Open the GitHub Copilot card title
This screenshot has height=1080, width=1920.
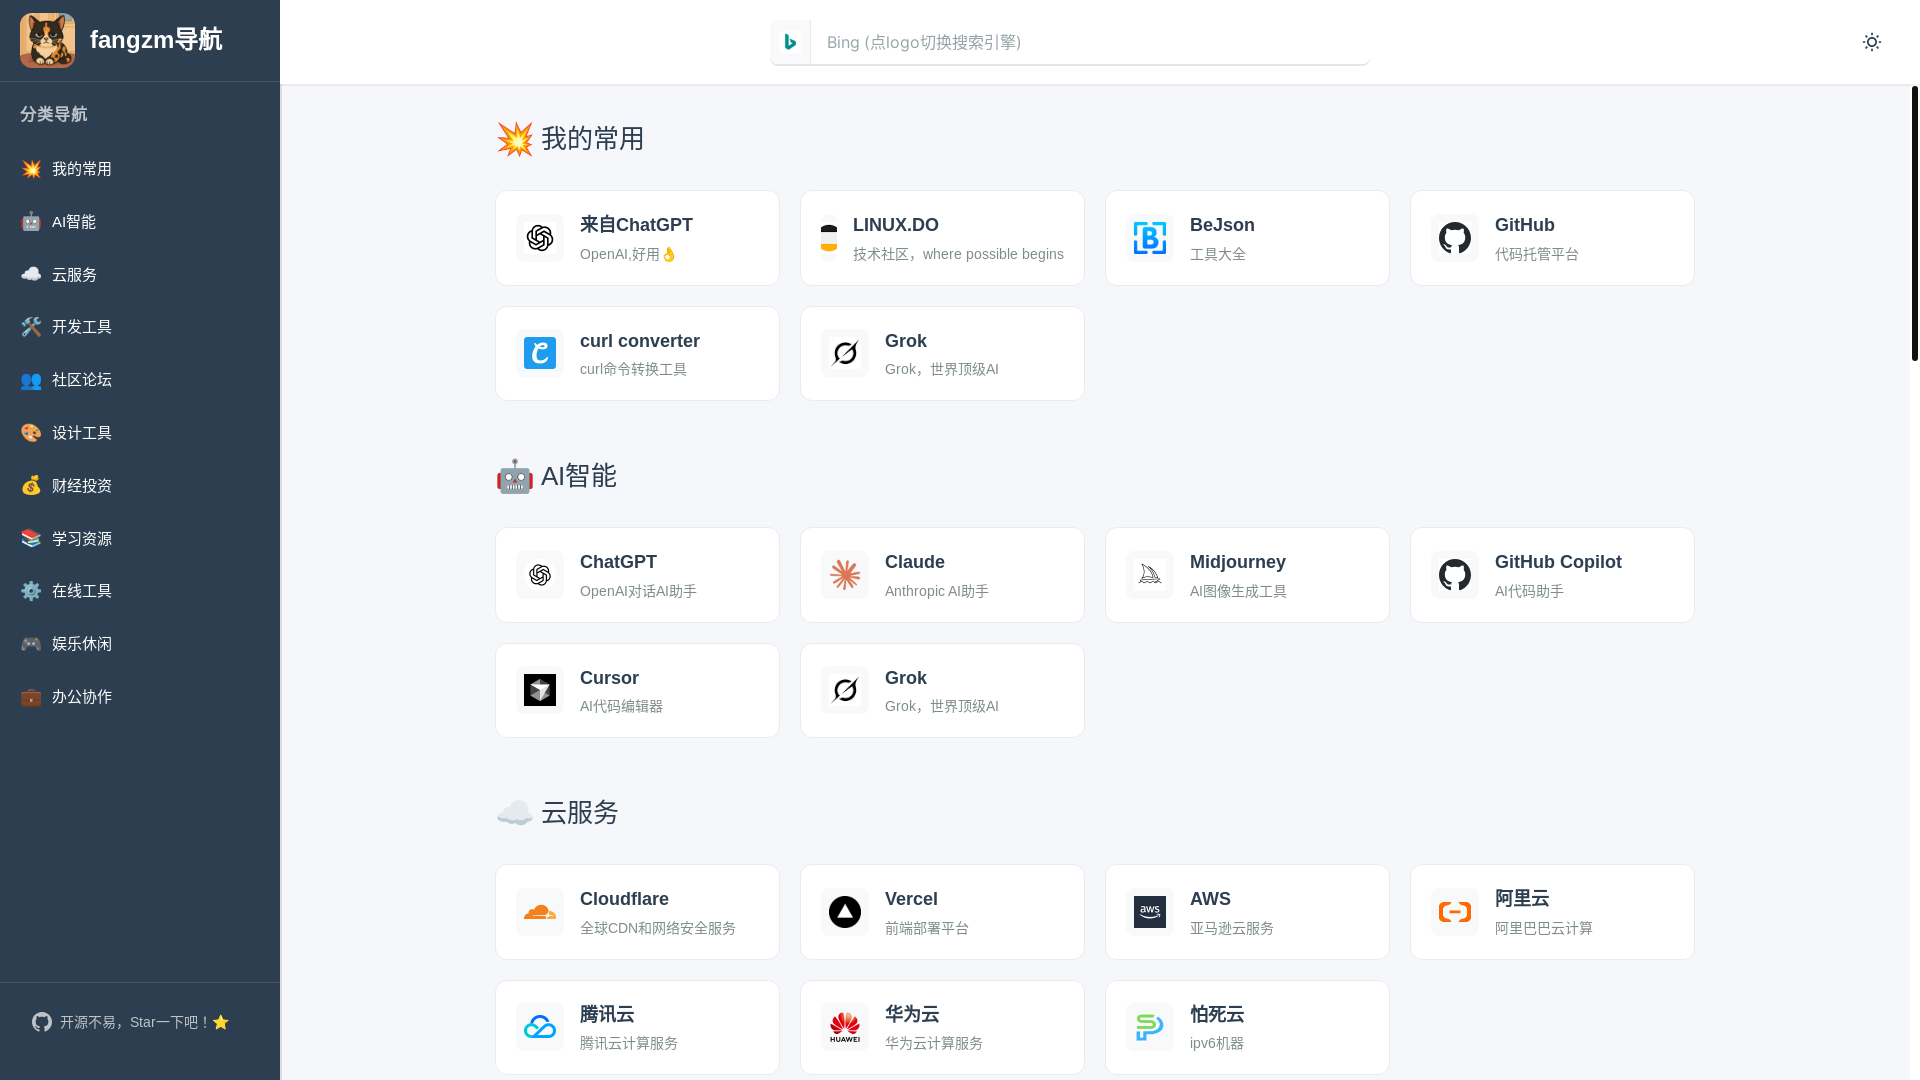1558,562
